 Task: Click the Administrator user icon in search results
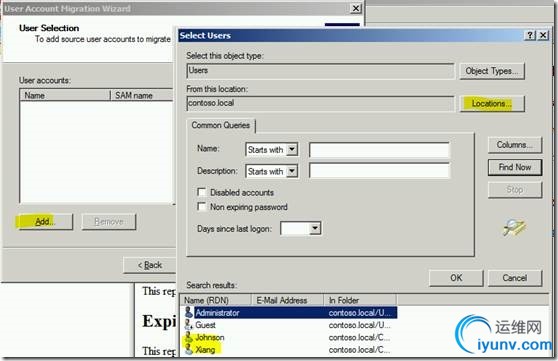coord(189,313)
